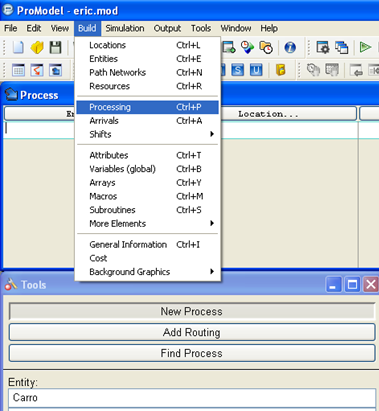The image size is (379, 411).
Task: Click the Add Routing button
Action: tap(192, 332)
